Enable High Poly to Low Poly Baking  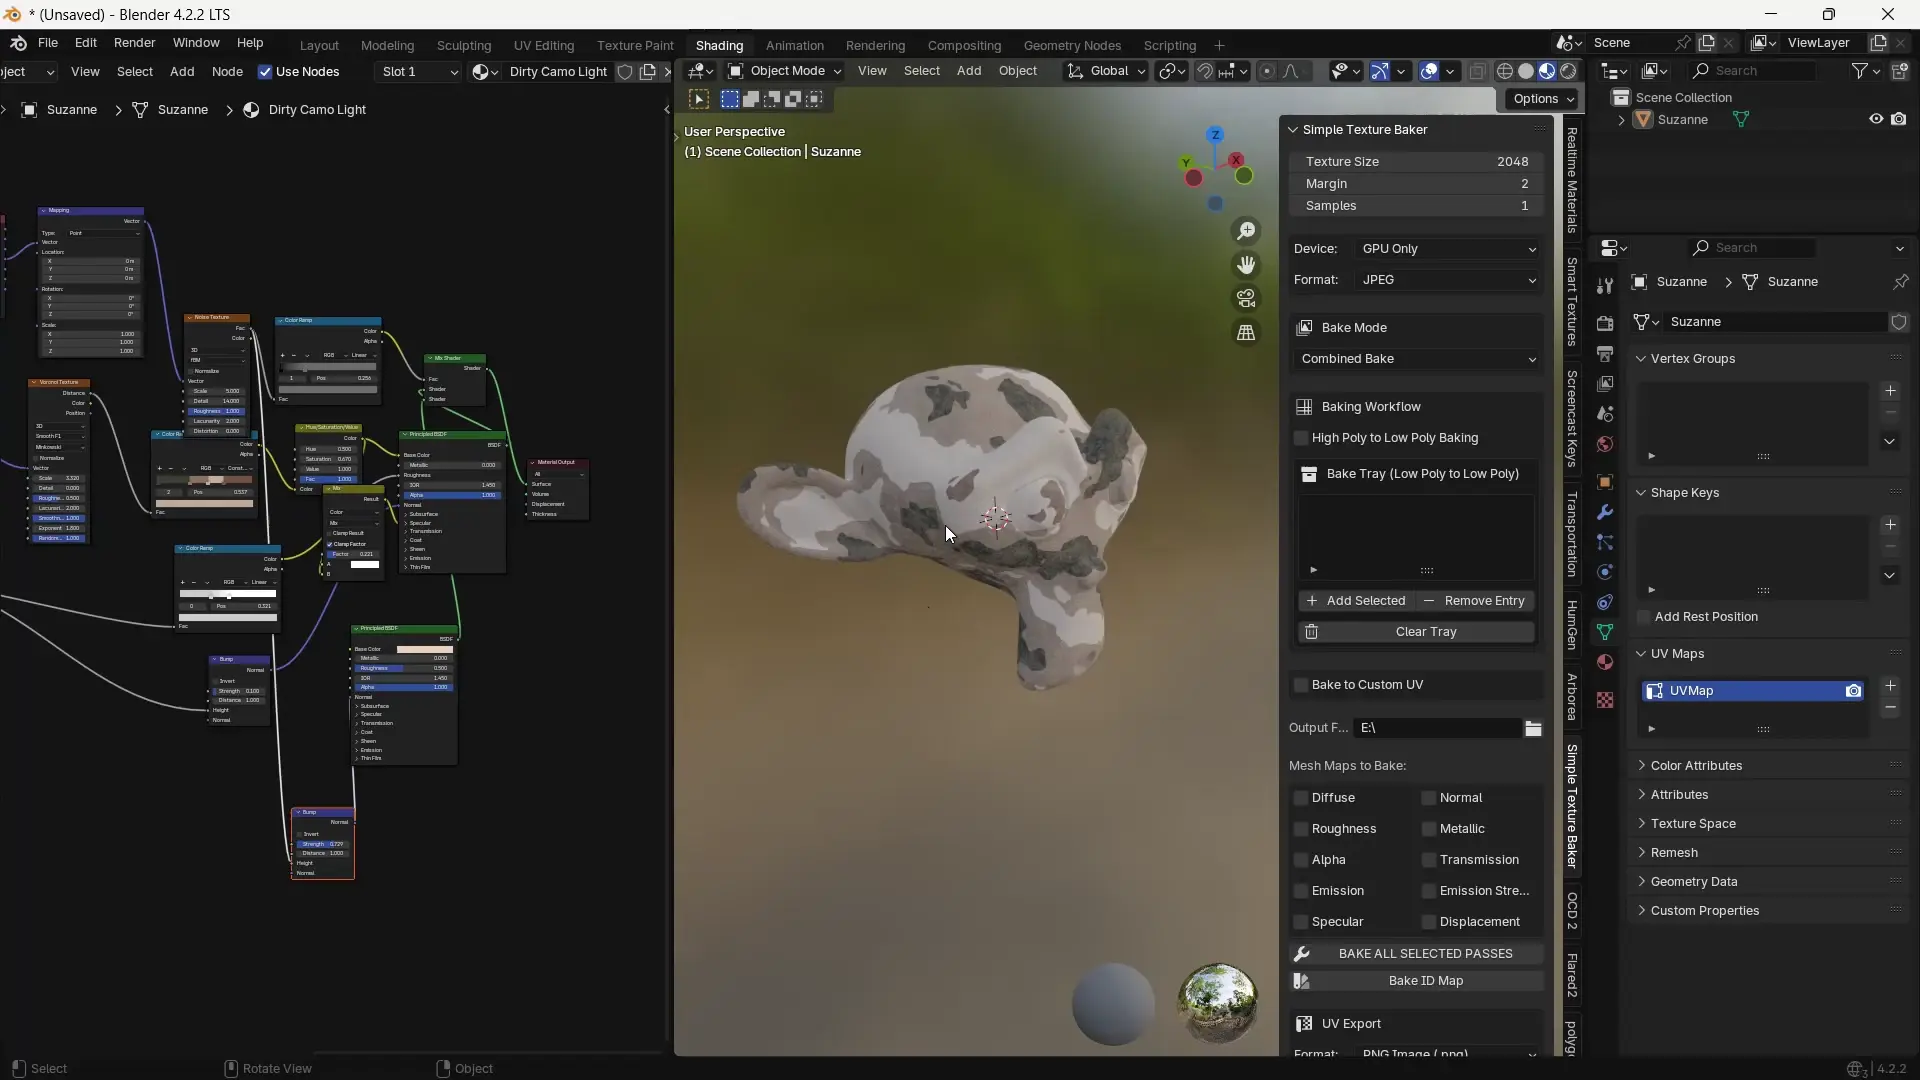point(1301,438)
